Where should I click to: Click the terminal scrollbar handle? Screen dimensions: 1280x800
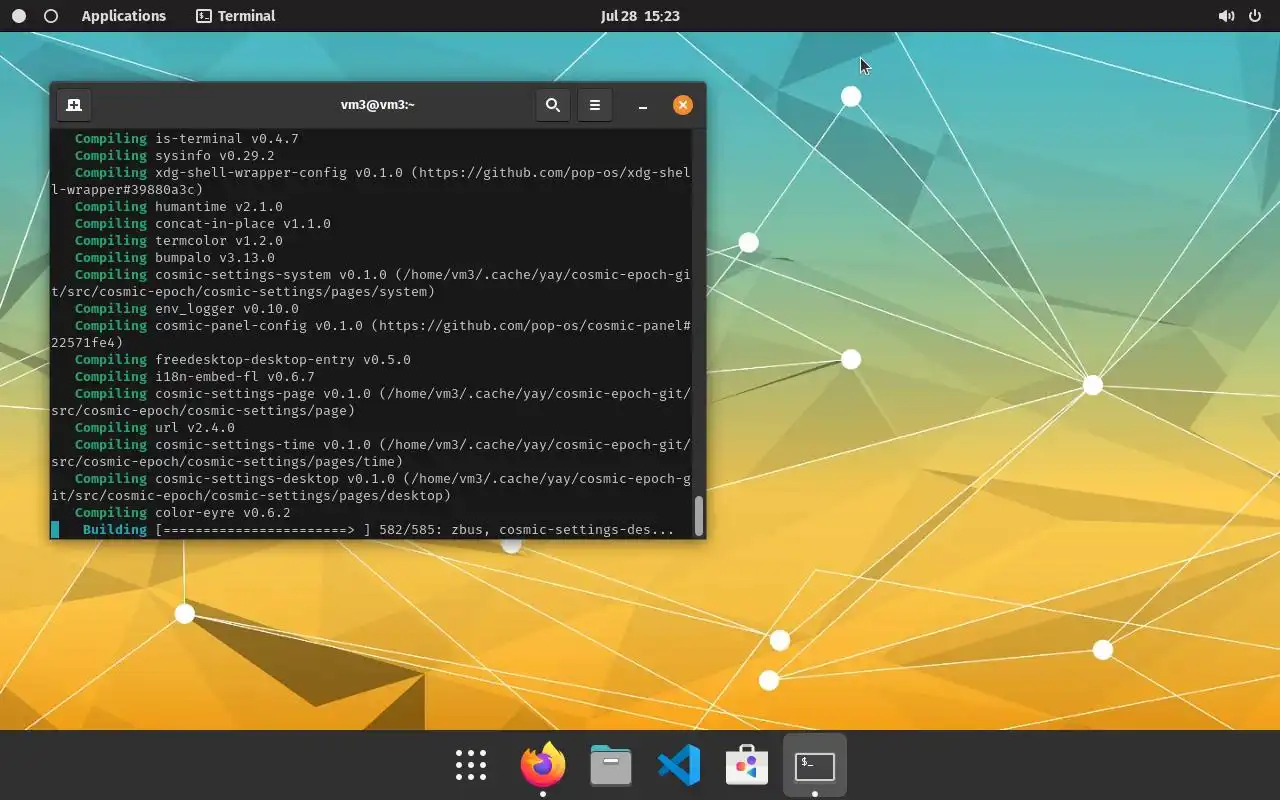(x=698, y=515)
